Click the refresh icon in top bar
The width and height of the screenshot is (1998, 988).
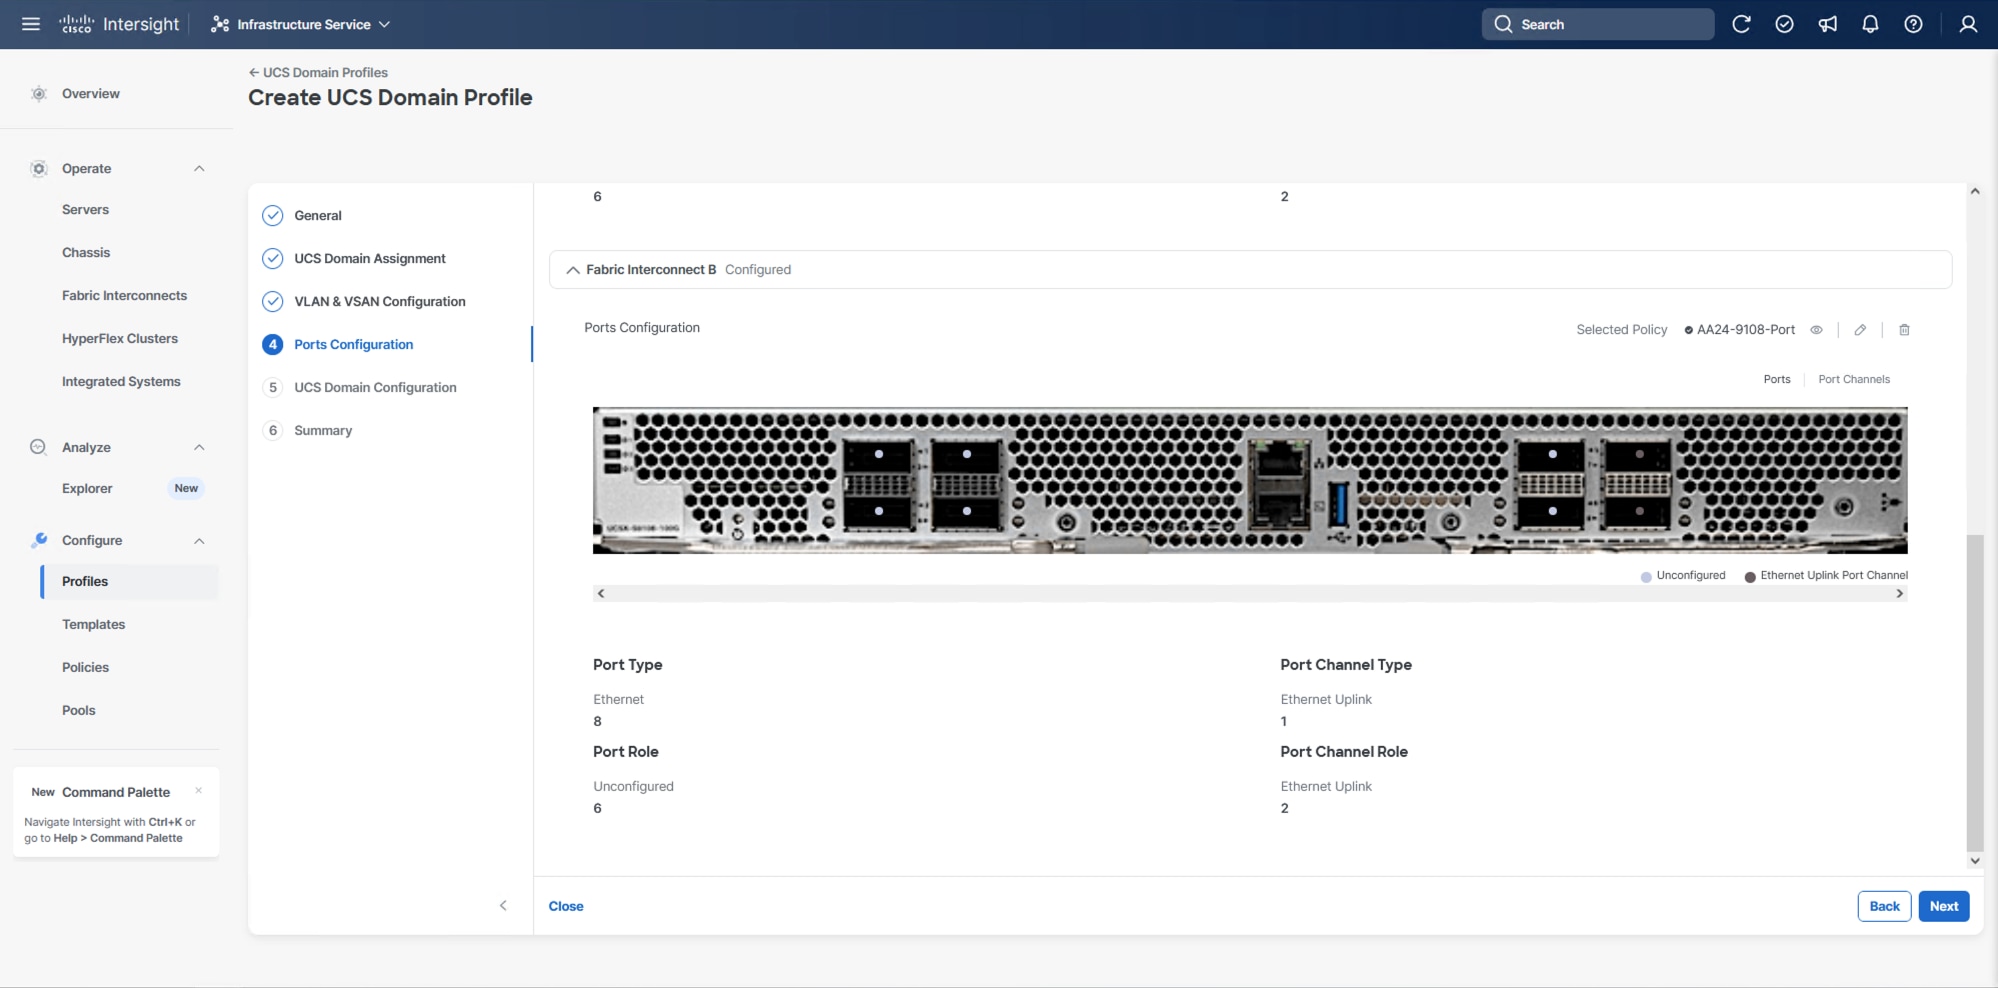(1741, 24)
